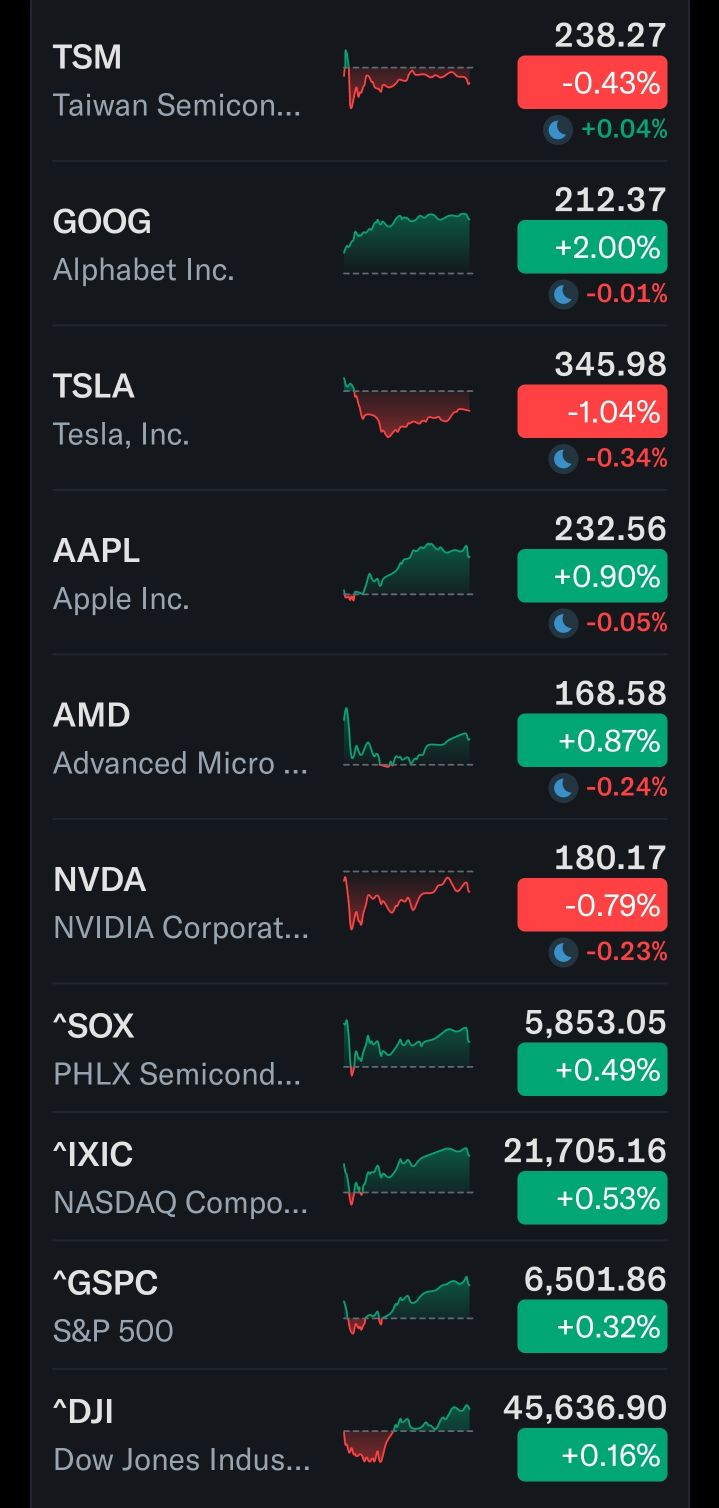The image size is (719, 1508).
Task: Open the Dow Jones sparkline chart
Action: [407, 1433]
